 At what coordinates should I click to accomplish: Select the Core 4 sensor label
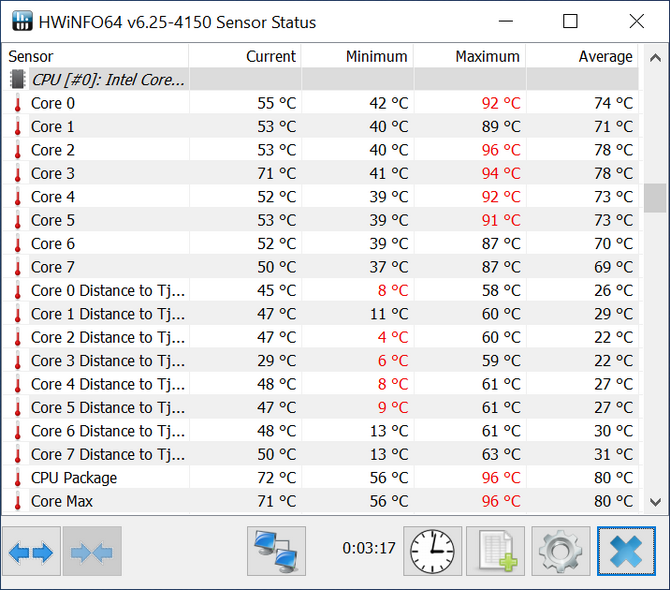click(53, 197)
